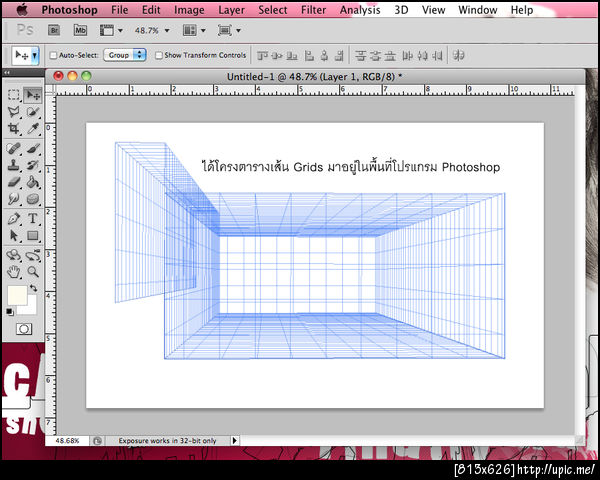Open the Window menu
Viewport: 600px width, 480px height.
[478, 10]
